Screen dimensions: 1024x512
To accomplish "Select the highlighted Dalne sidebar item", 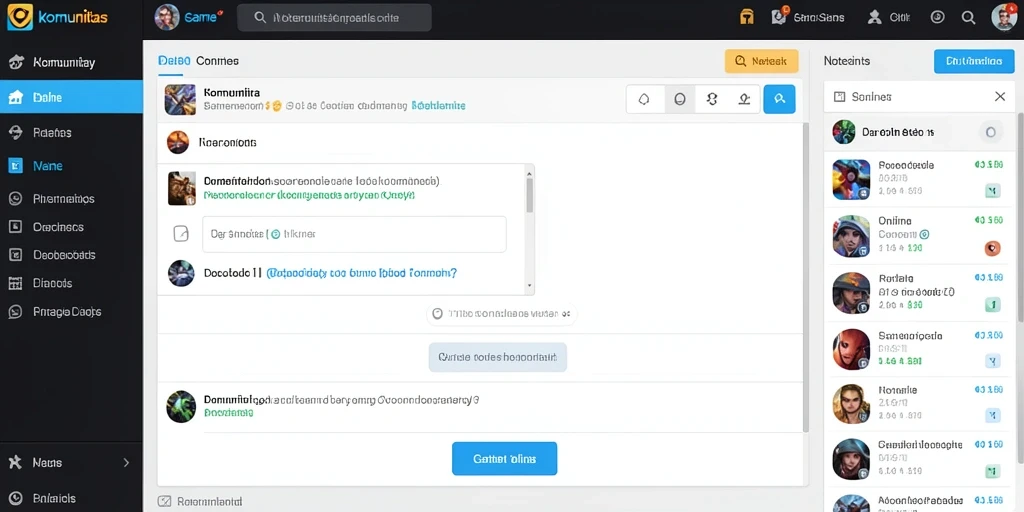I will click(x=71, y=97).
